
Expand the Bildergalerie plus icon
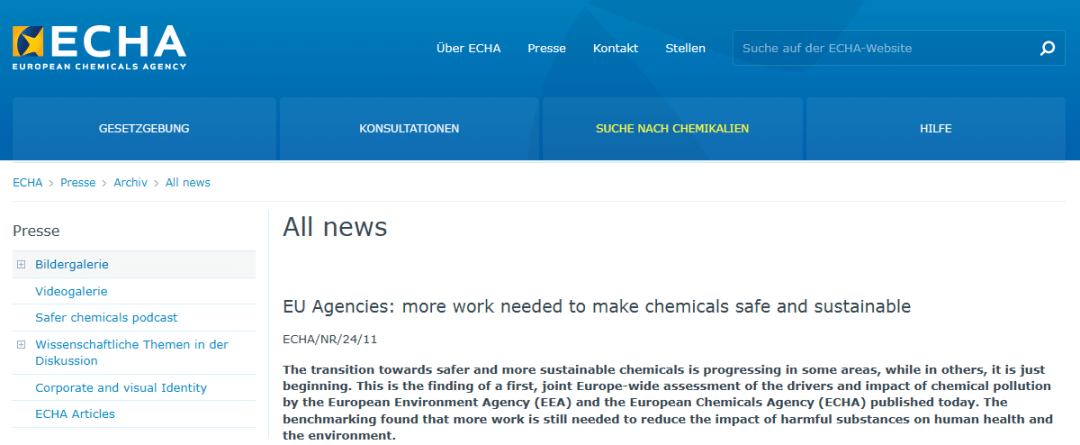coord(20,265)
